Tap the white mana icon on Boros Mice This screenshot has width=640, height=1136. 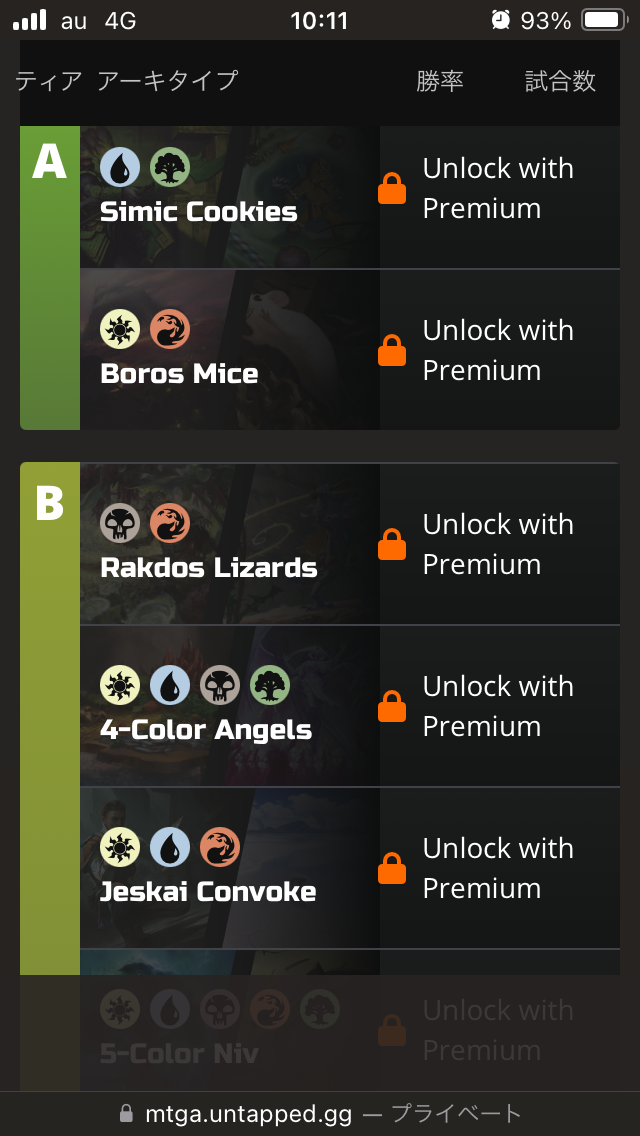click(x=120, y=329)
